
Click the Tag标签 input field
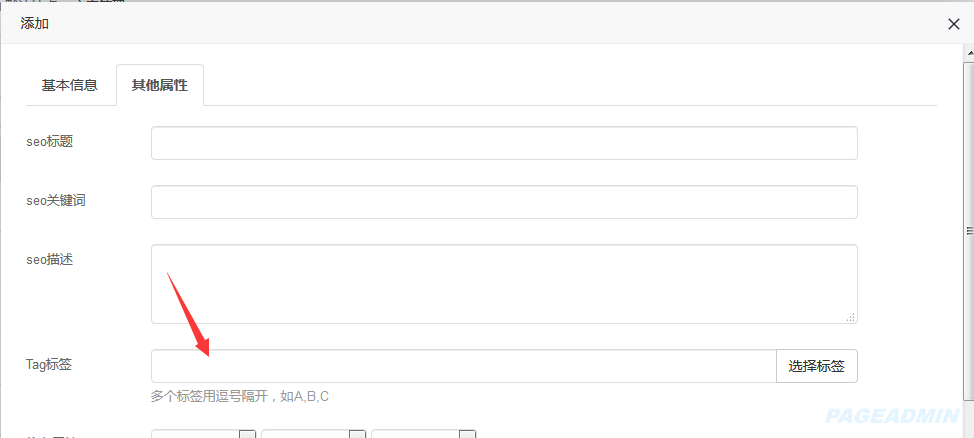(463, 366)
